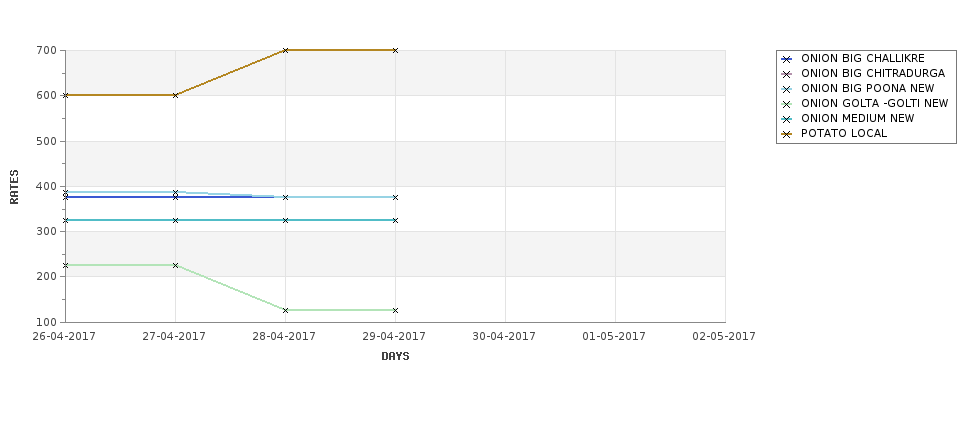
Task: Click the ONION BIG CHALLIKRE legend marker
Action: (787, 59)
